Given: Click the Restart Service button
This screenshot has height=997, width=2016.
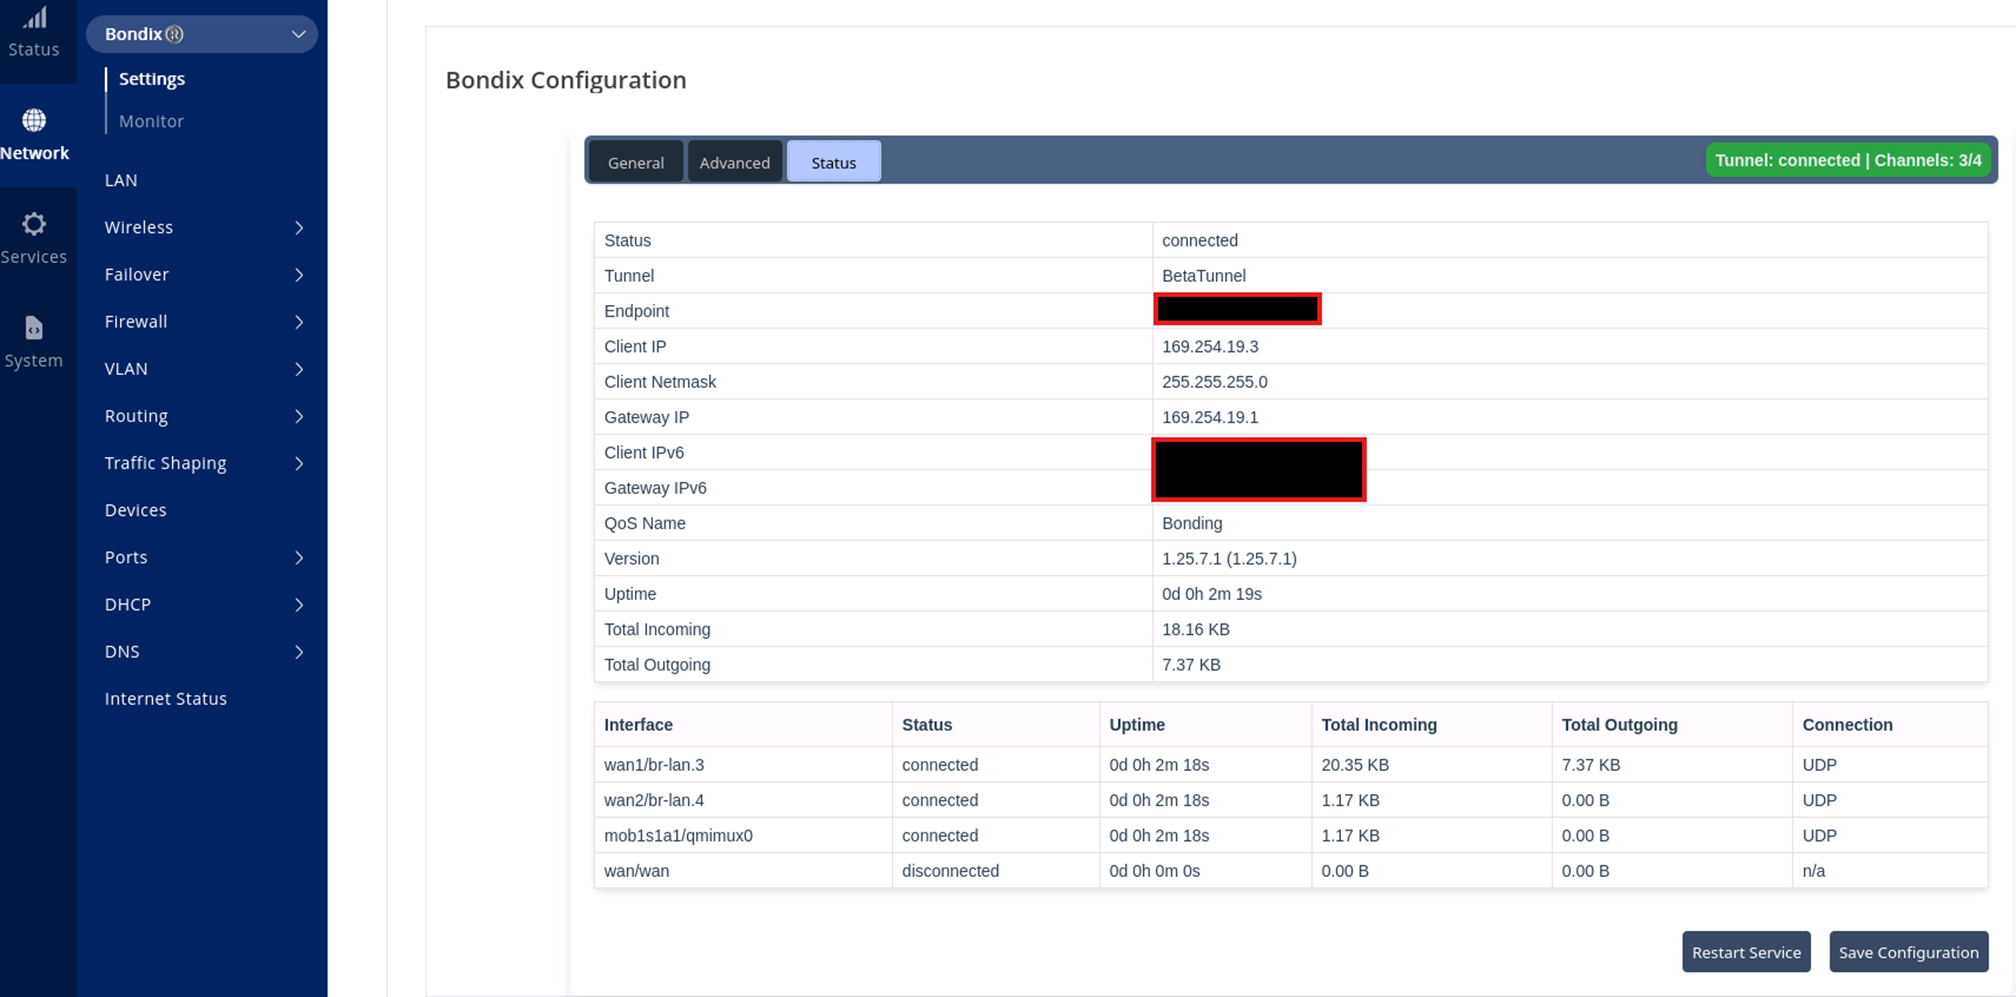Looking at the screenshot, I should click(x=1746, y=952).
